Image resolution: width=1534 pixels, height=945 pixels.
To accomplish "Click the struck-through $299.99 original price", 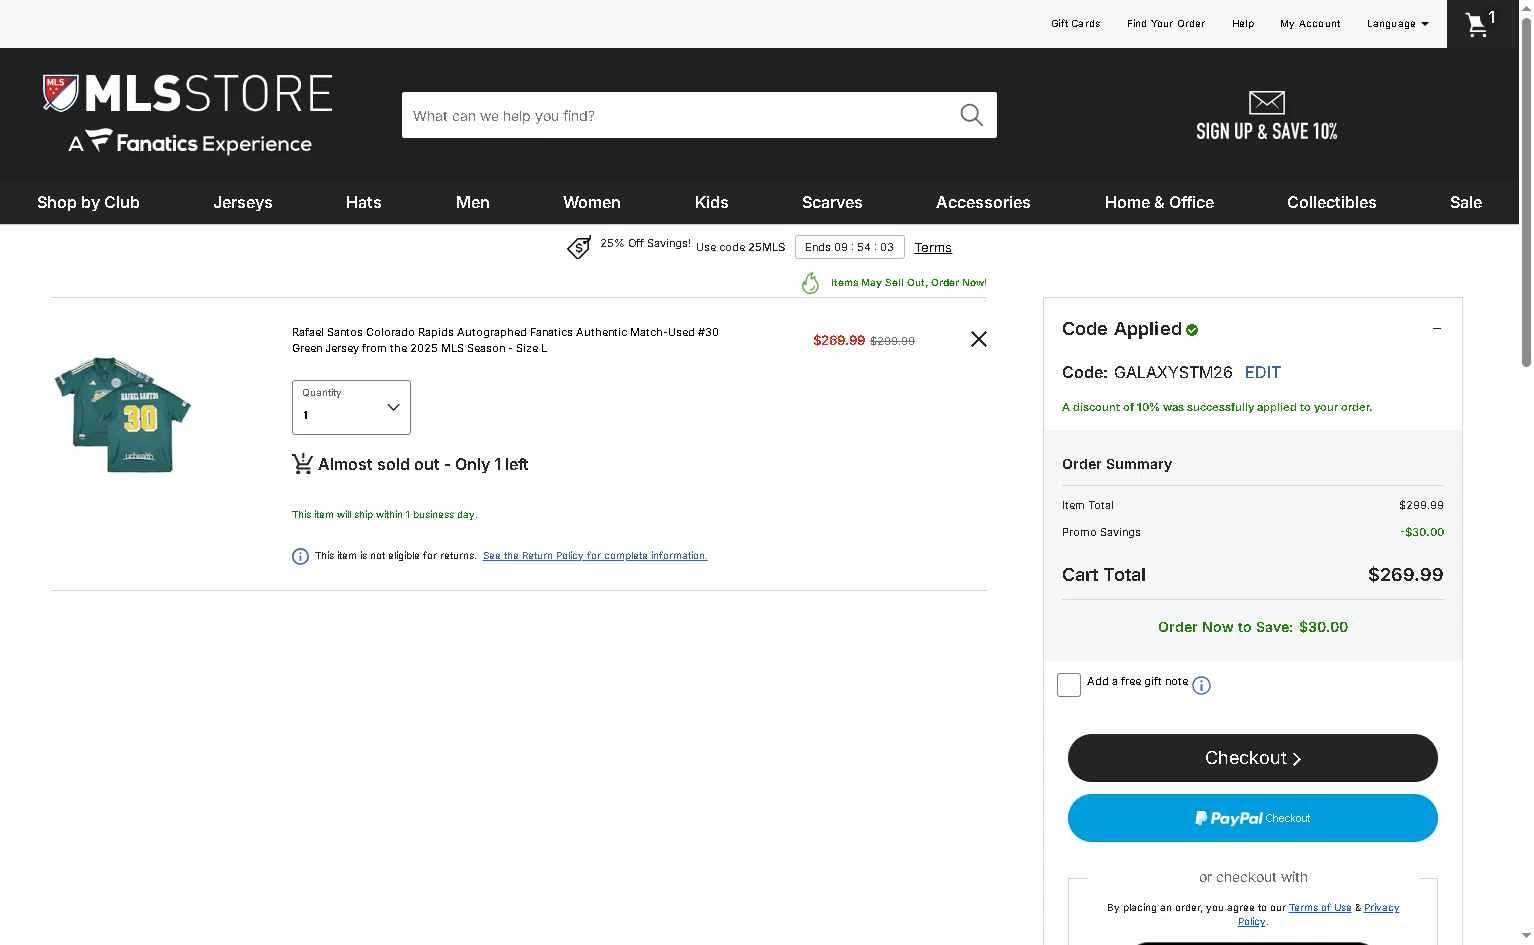I will 892,341.
